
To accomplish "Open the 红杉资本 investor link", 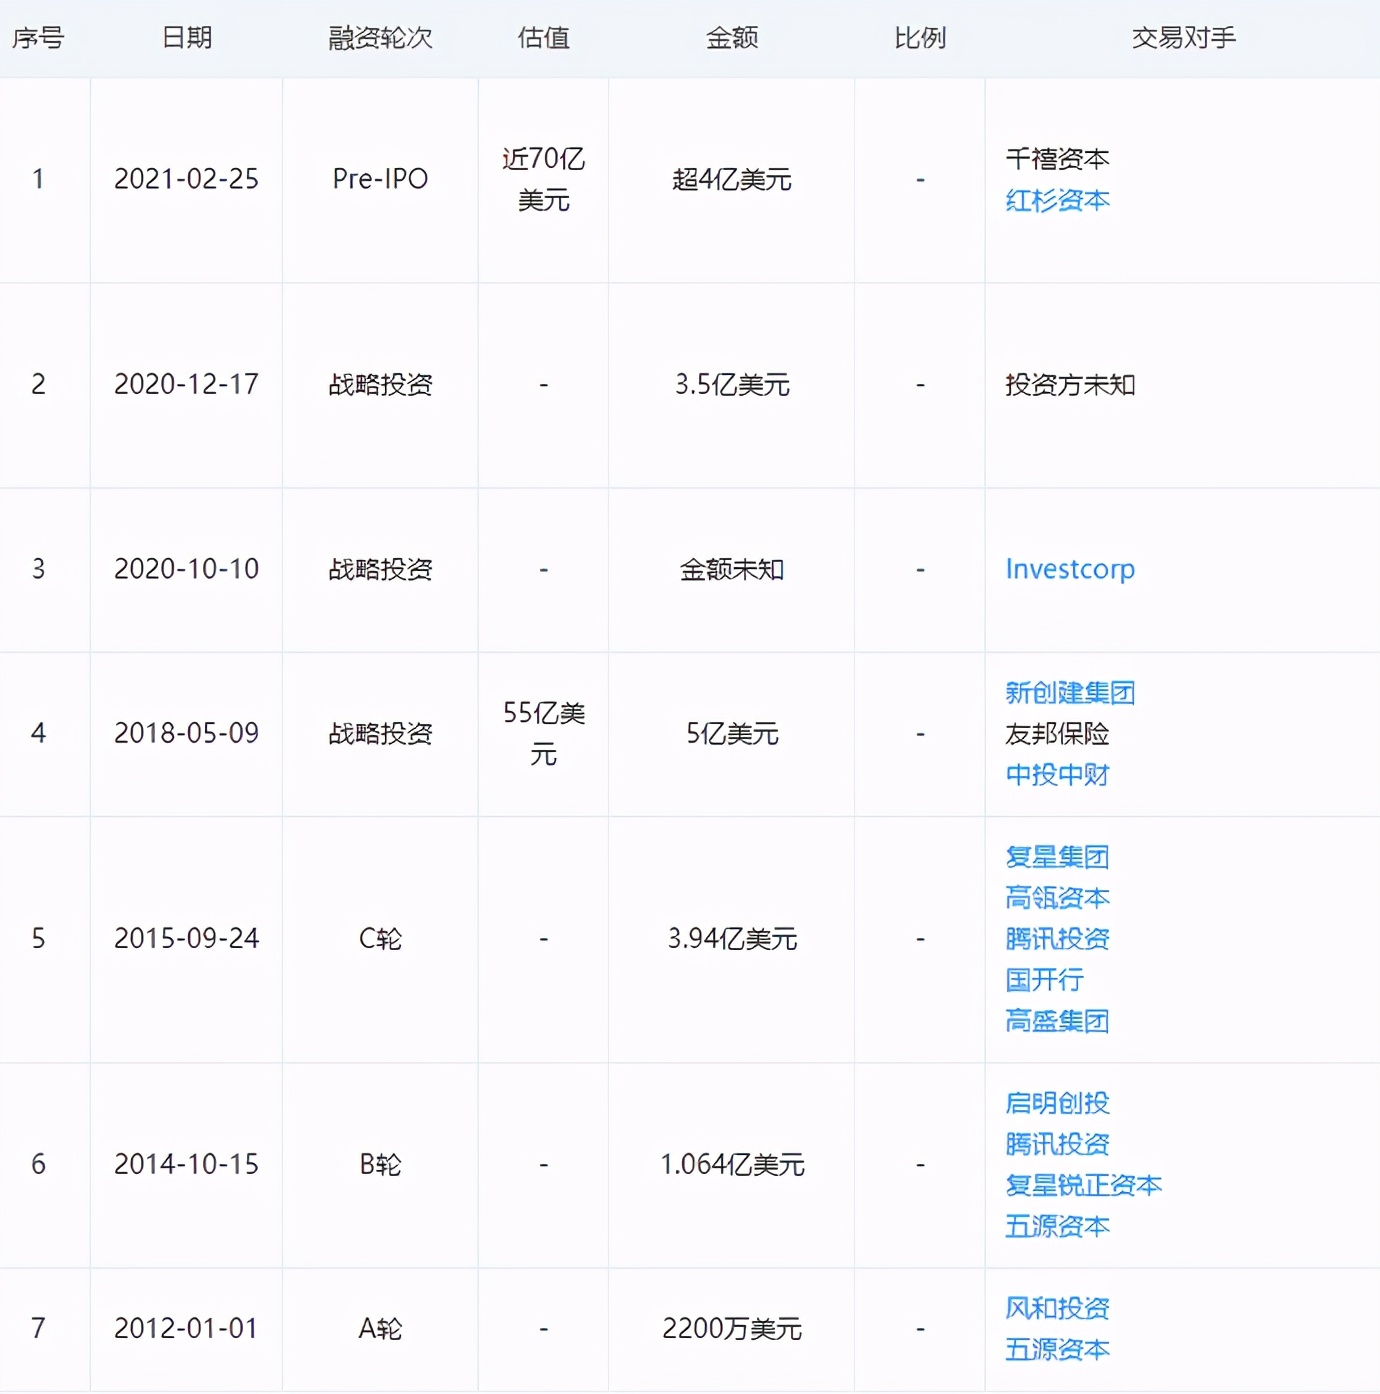I will pos(1059,200).
